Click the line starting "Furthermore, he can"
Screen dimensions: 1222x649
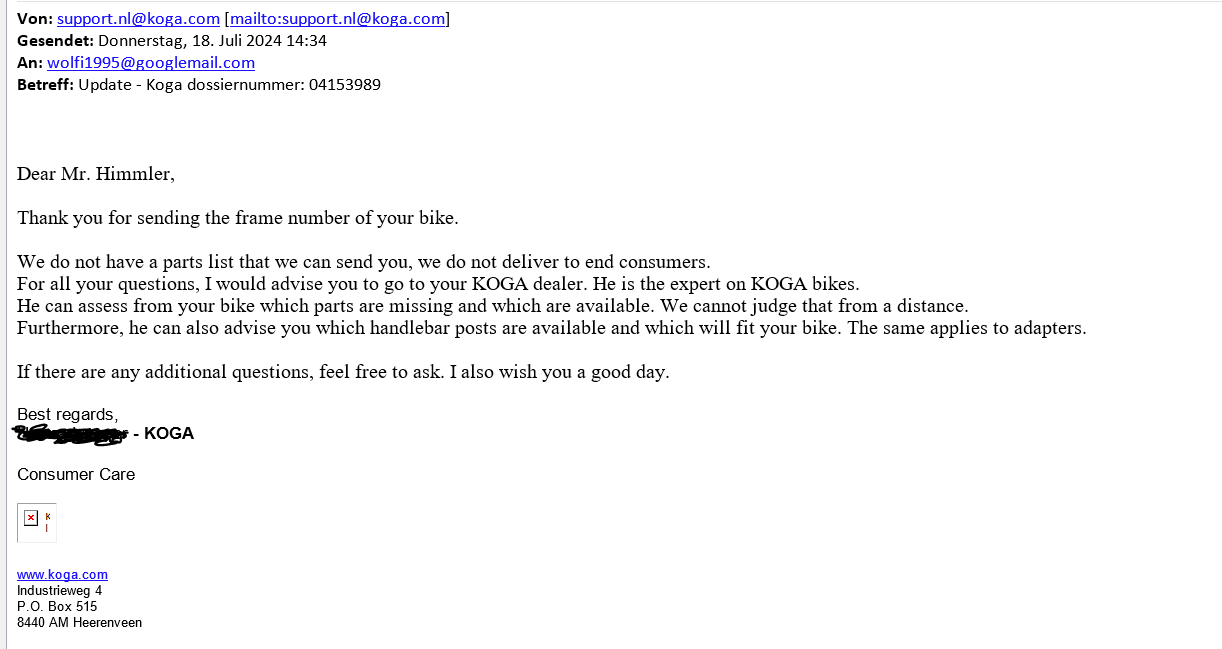click(x=551, y=328)
